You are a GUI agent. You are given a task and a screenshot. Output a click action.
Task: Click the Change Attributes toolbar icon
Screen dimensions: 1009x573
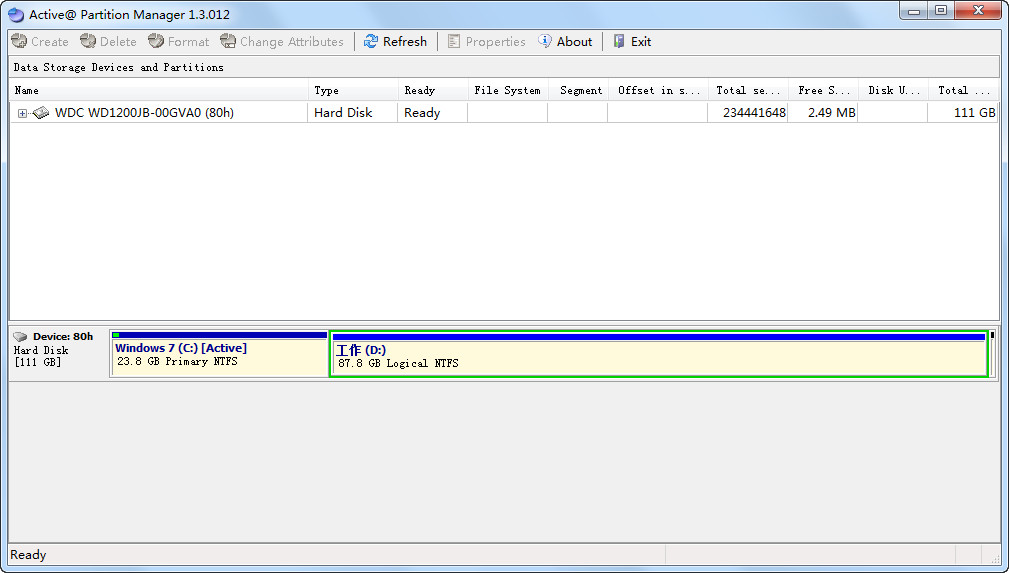228,41
